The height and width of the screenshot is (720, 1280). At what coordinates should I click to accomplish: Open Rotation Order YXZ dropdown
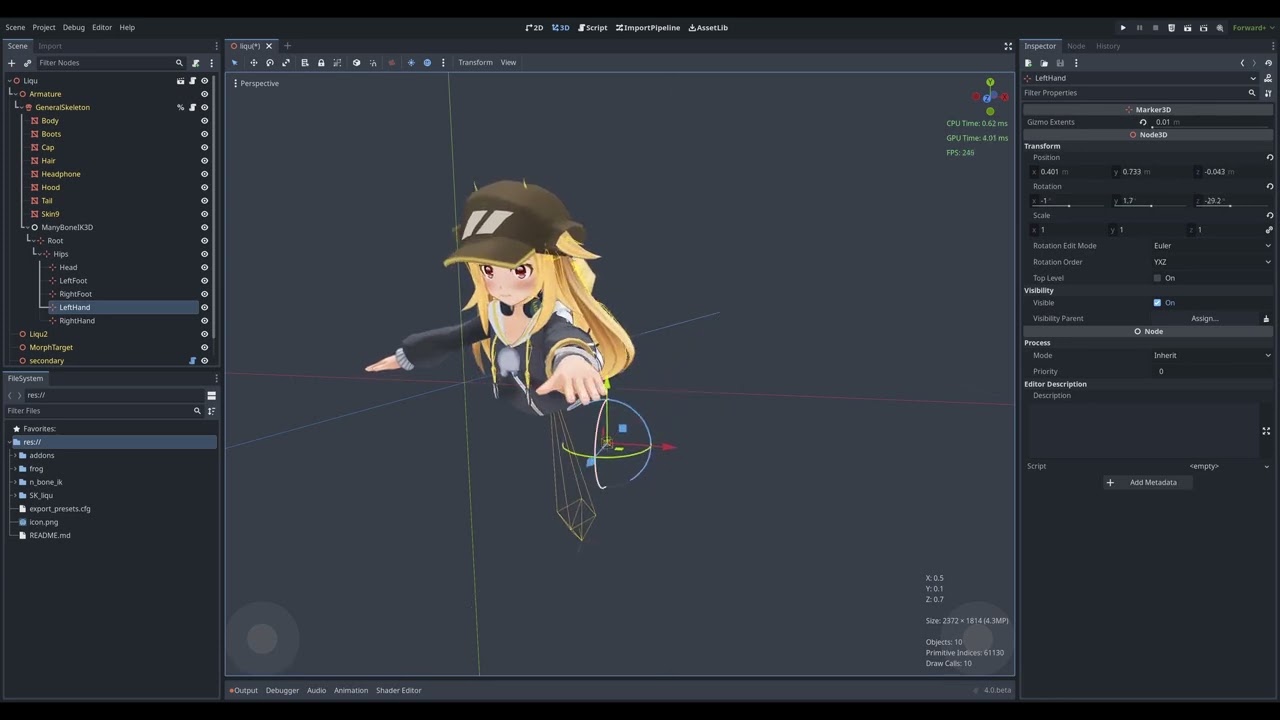[1212, 262]
